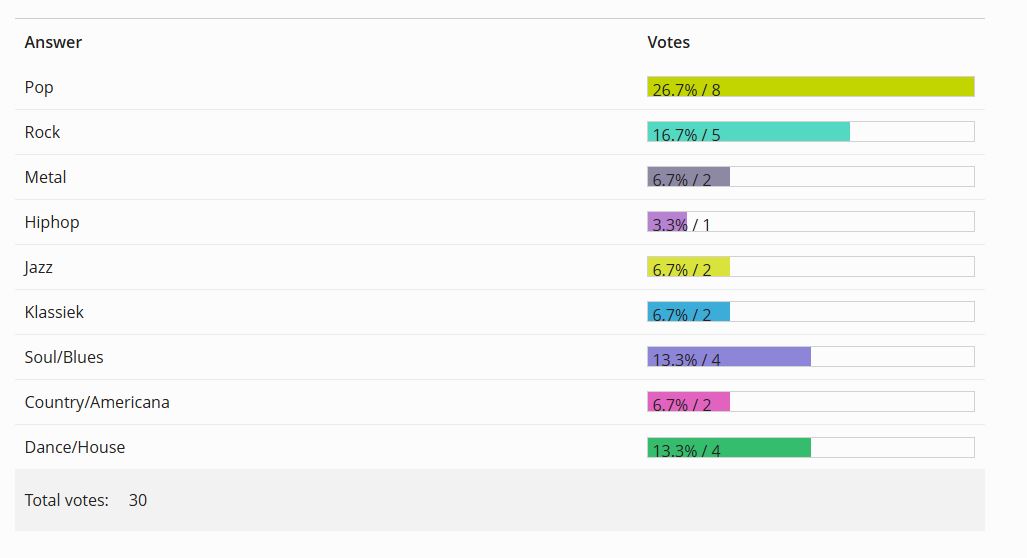
Task: Select the Klassiek answer label
Action: point(54,312)
